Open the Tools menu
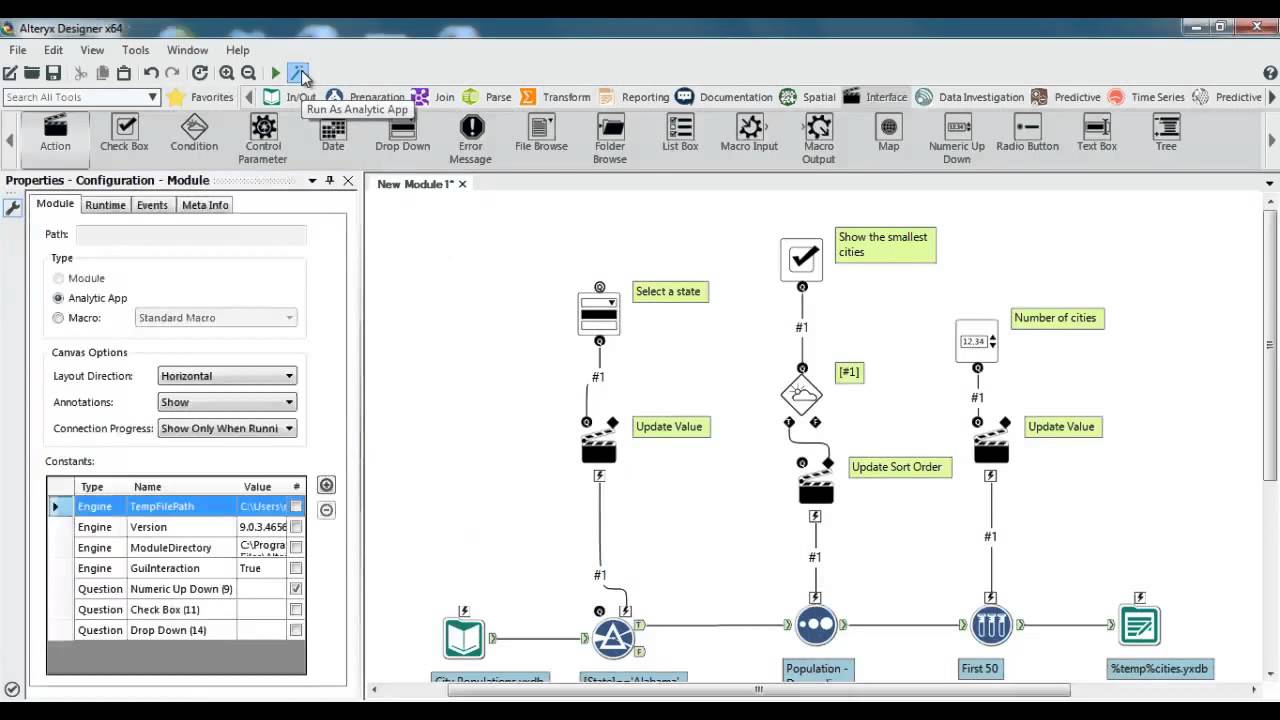1280x720 pixels. (135, 50)
